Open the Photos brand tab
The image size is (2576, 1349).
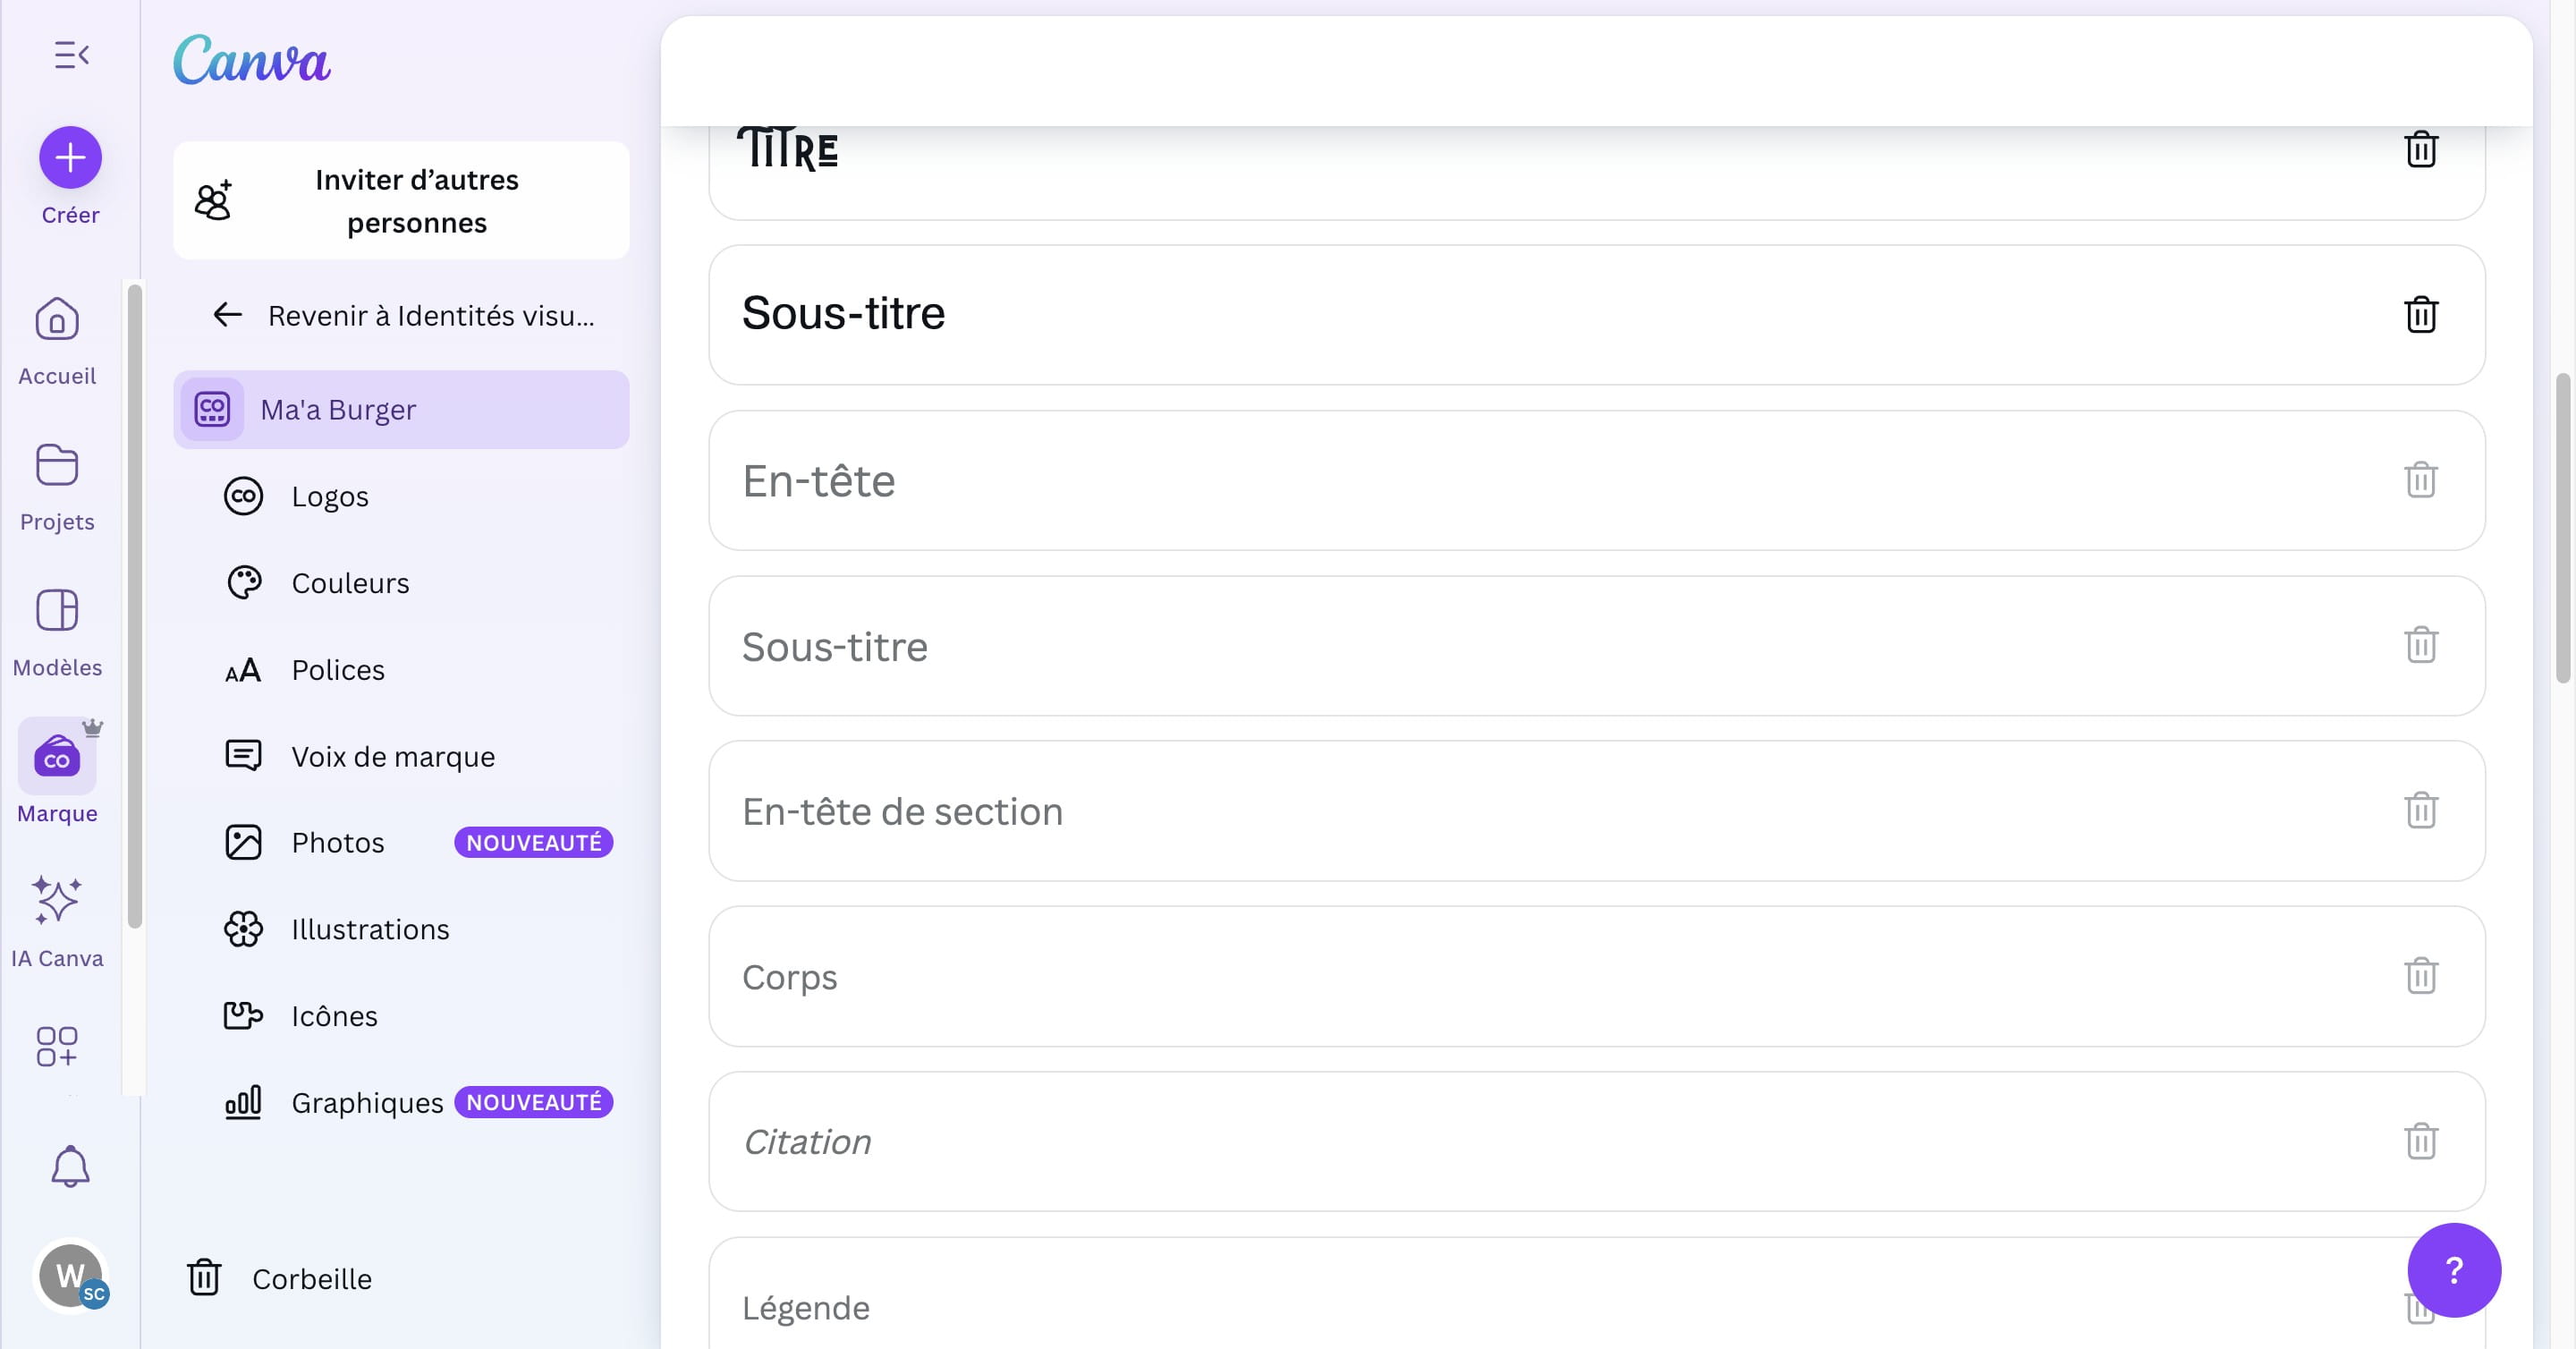tap(338, 842)
